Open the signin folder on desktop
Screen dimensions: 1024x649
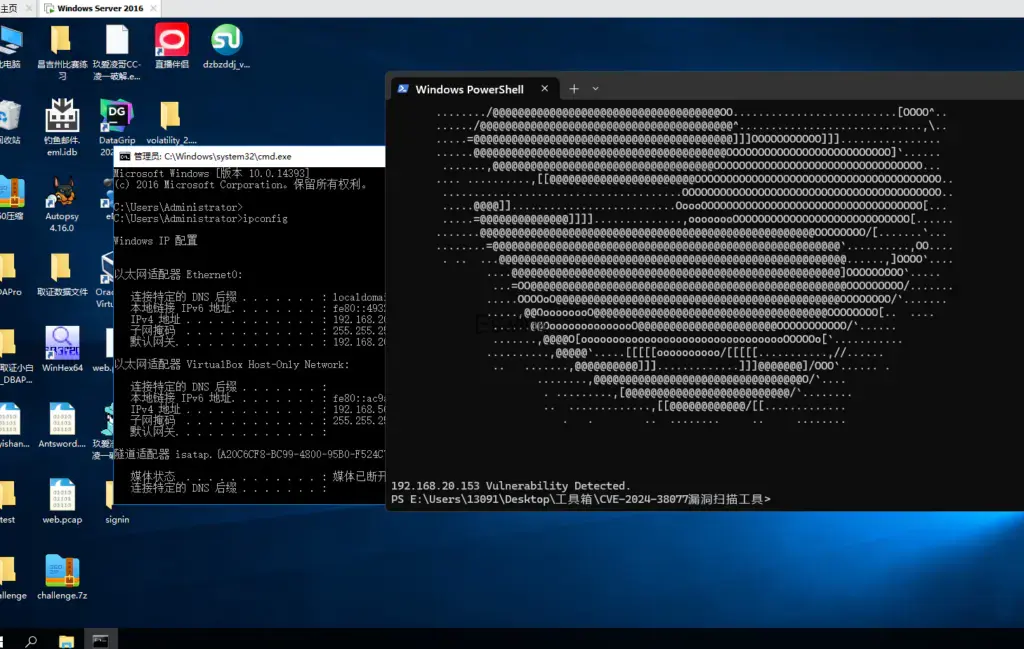click(116, 497)
